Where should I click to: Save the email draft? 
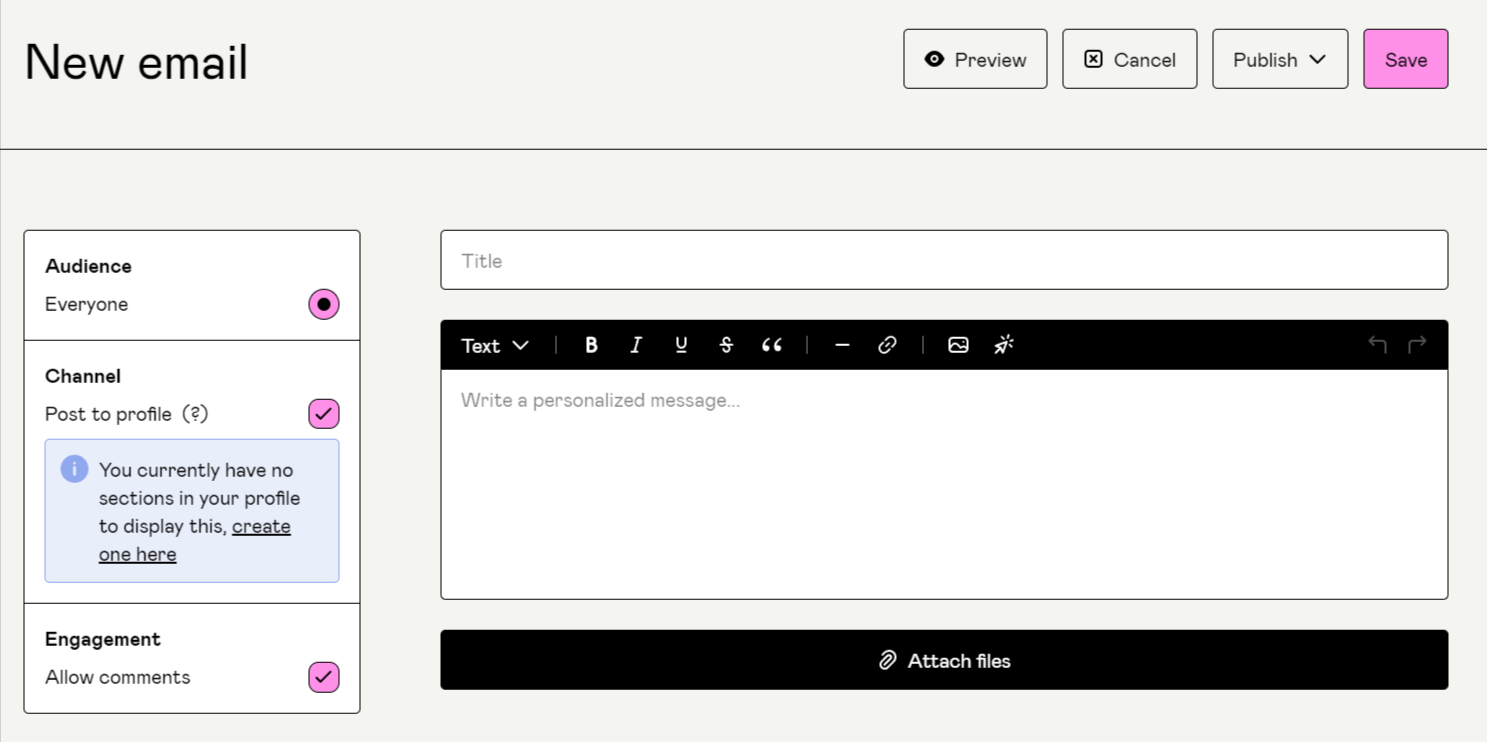(1405, 59)
